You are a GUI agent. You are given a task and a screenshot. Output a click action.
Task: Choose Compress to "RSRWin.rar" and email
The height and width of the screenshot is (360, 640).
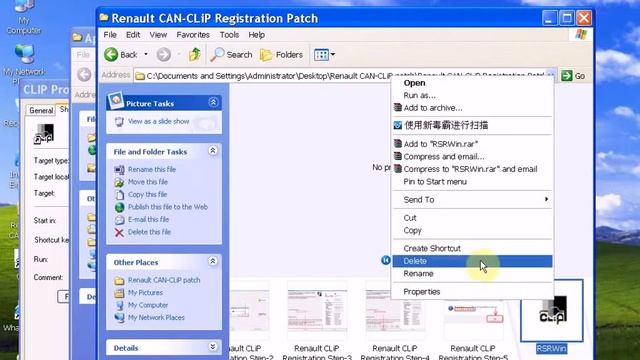point(472,169)
